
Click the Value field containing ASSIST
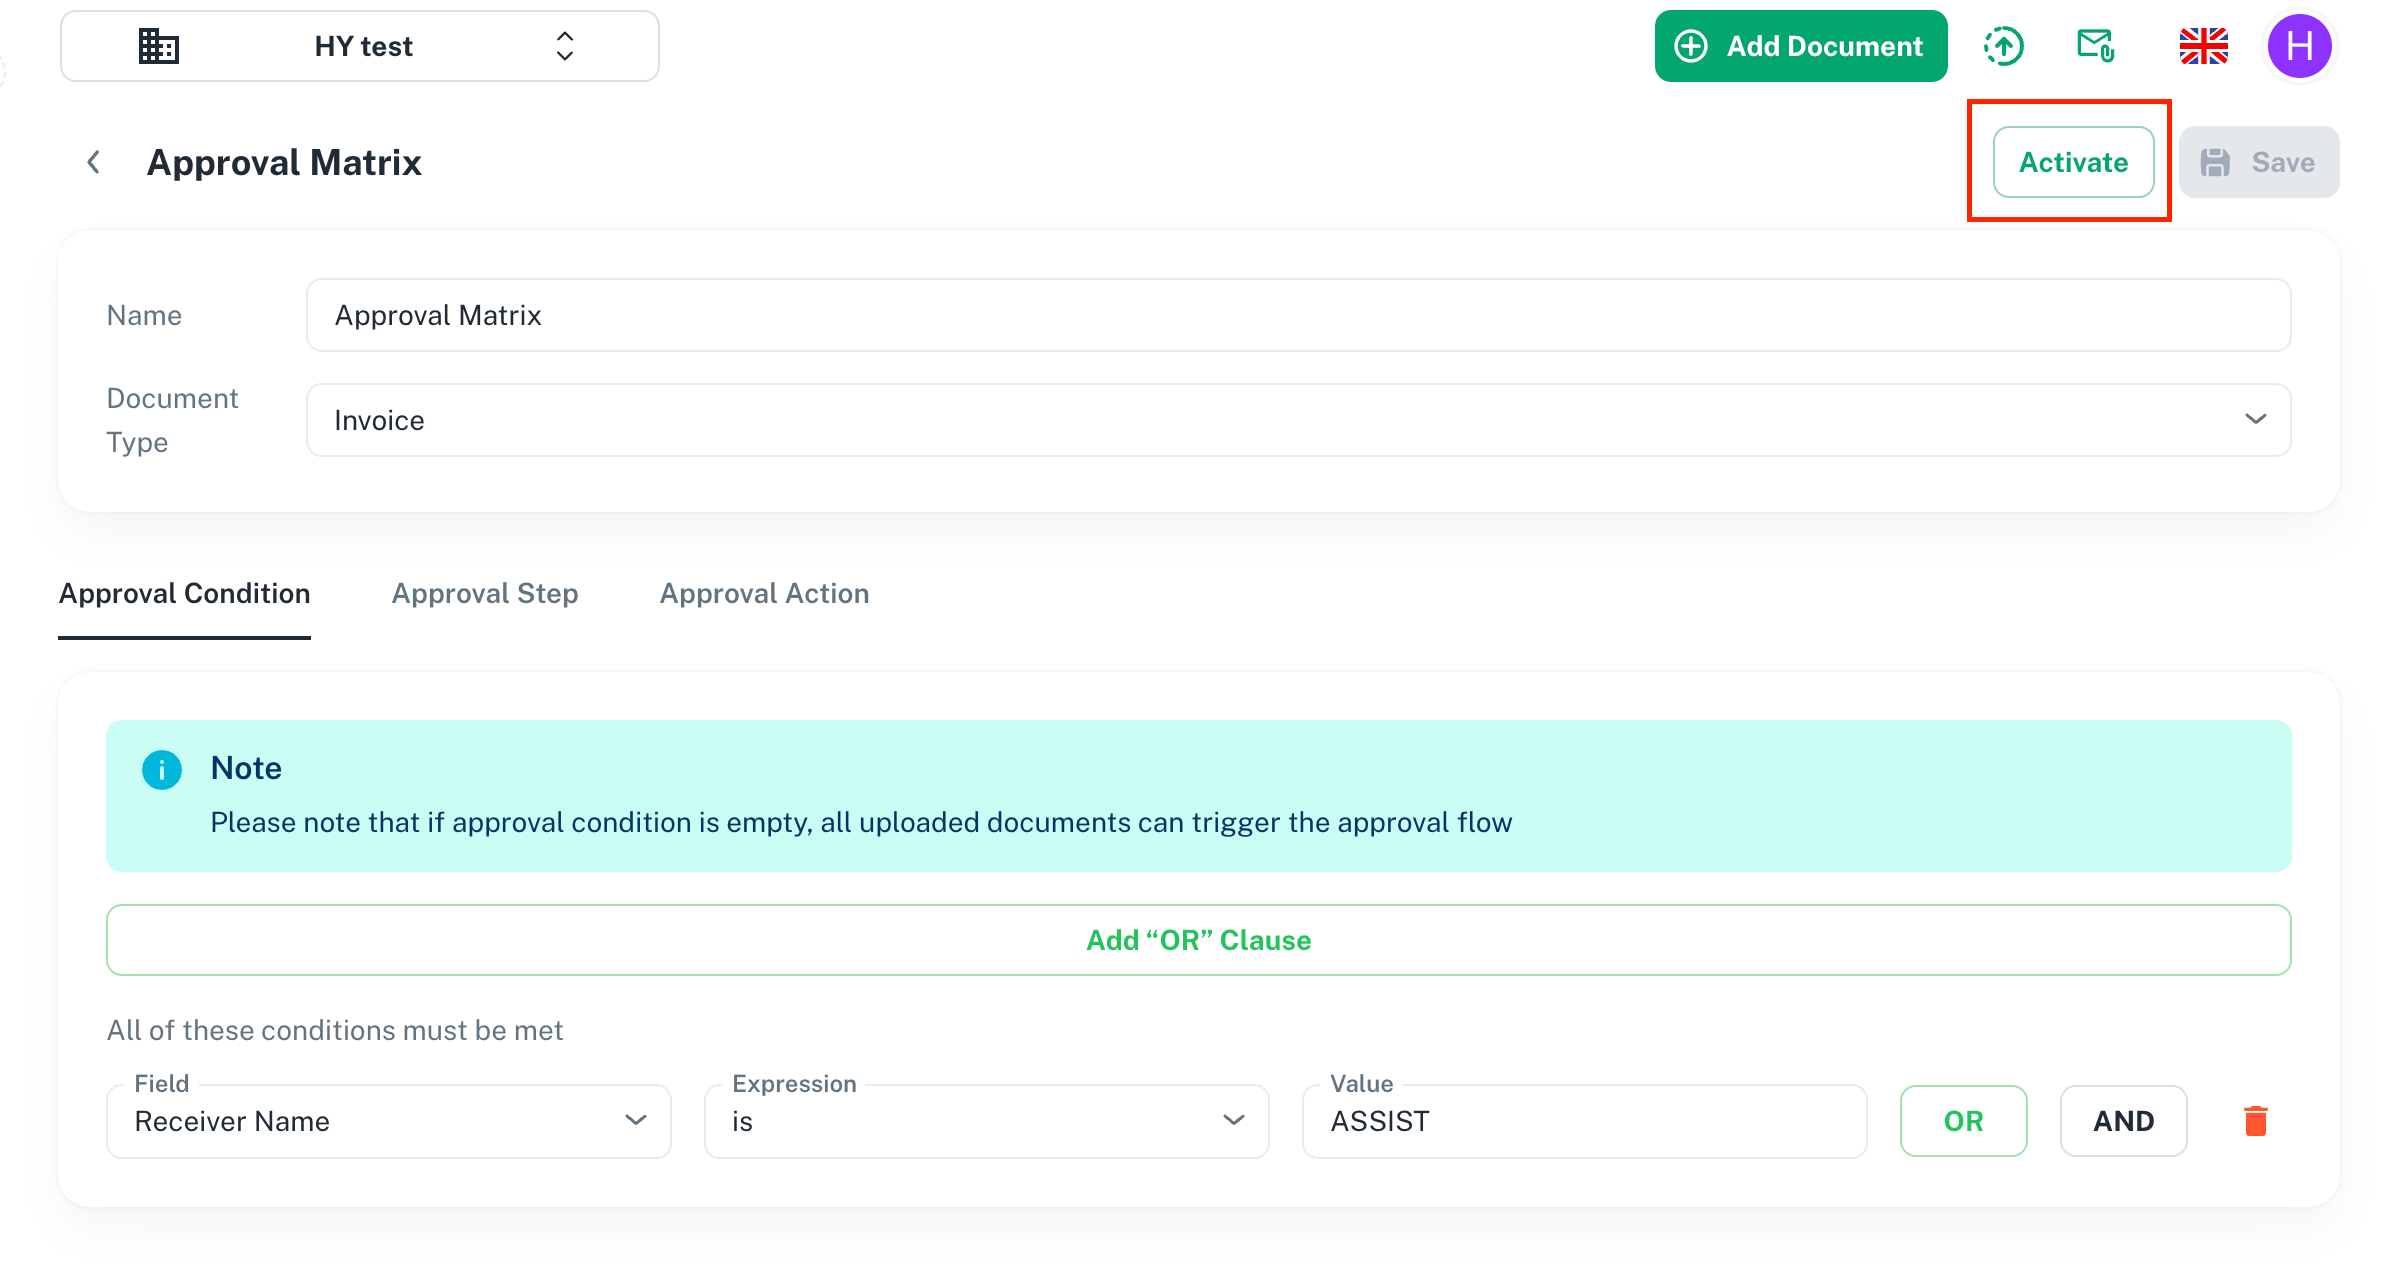[1584, 1121]
